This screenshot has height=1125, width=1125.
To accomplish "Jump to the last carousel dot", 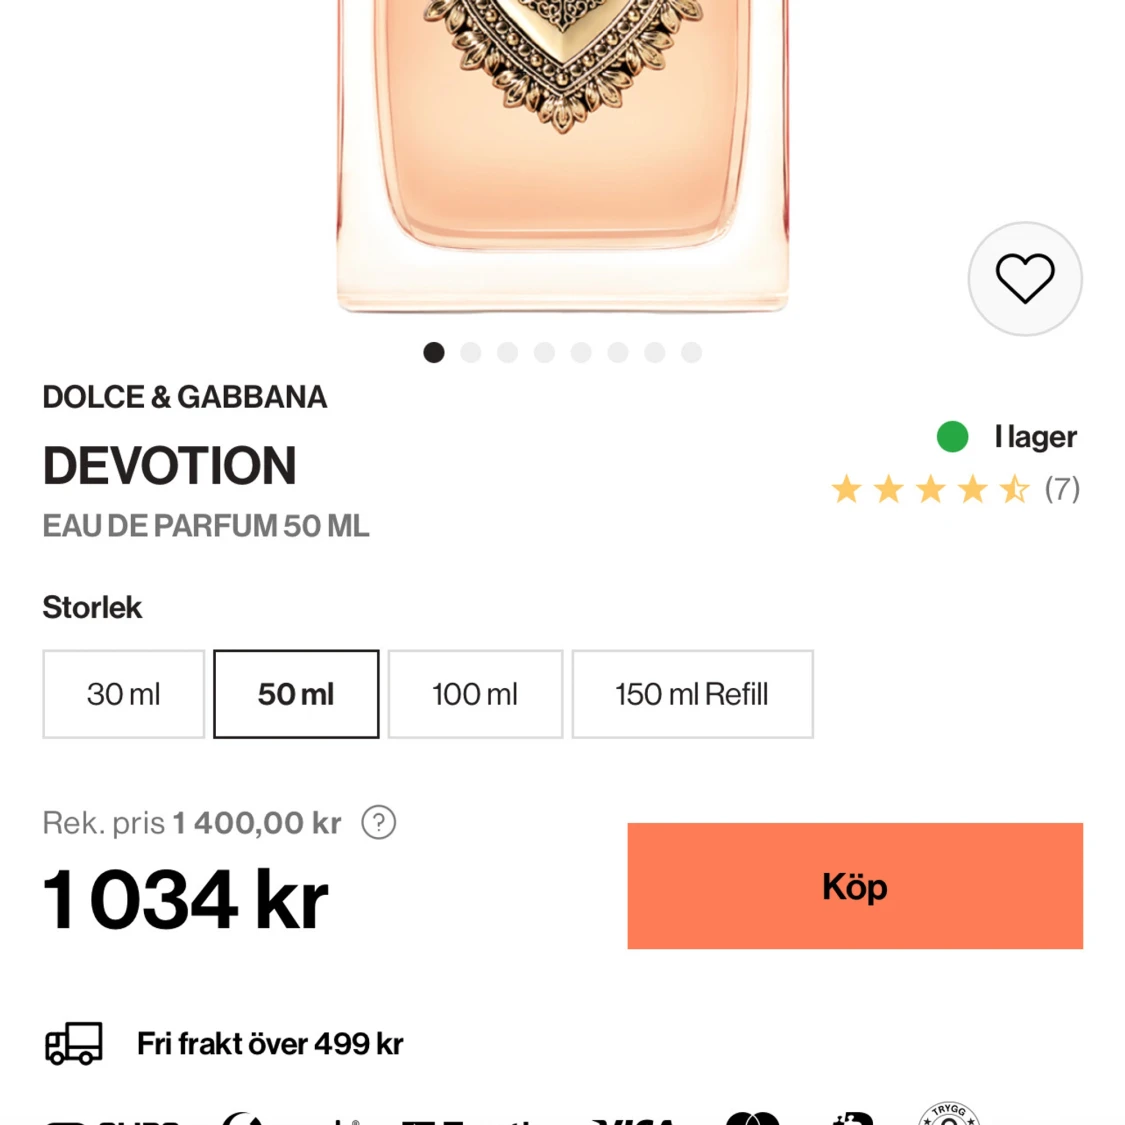I will coord(691,352).
